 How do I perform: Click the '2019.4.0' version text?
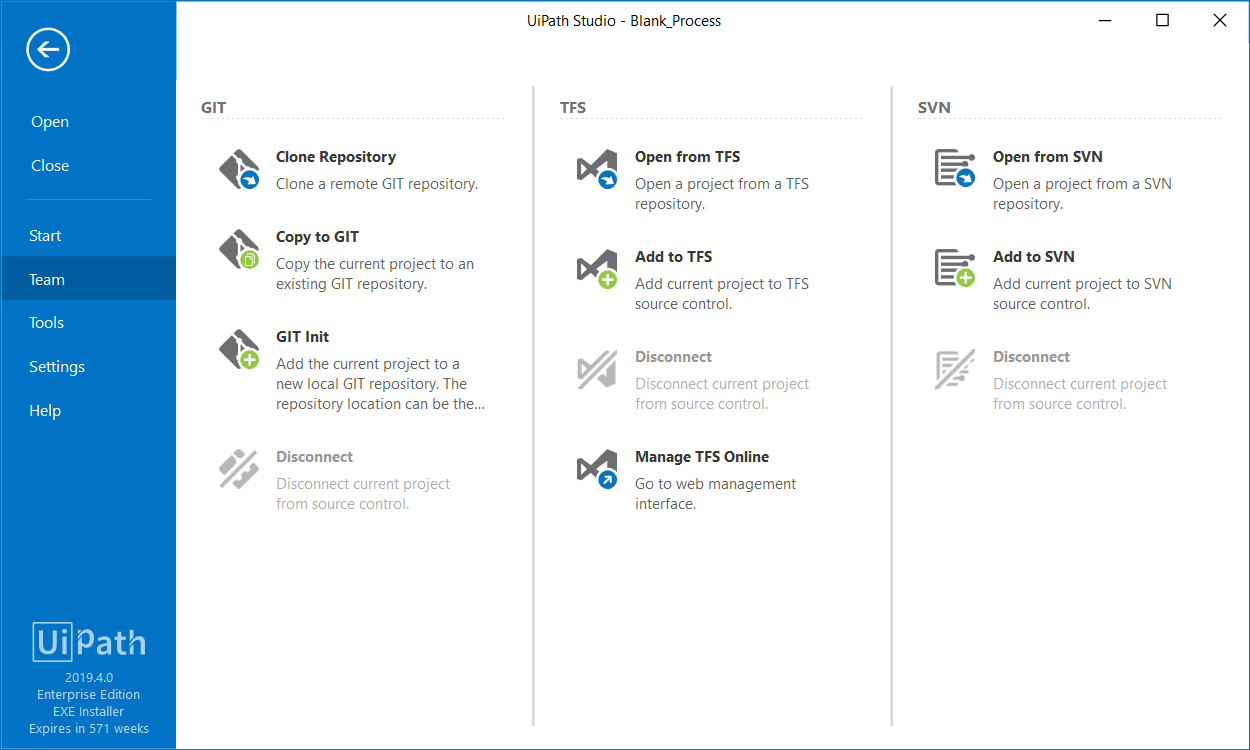point(88,678)
